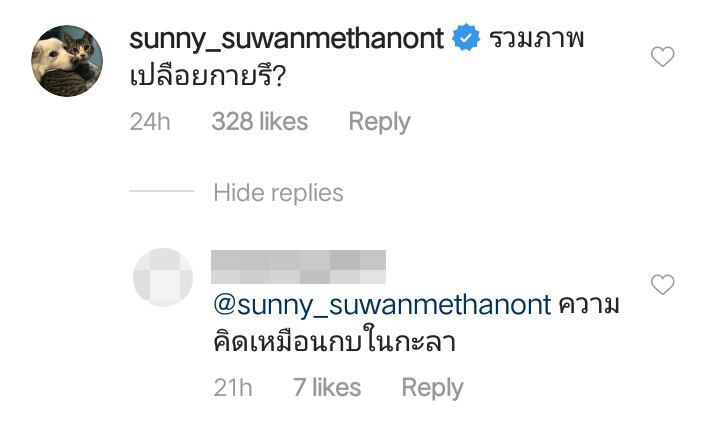Click the 21h timestamp
This screenshot has width=719, height=437.
coord(234,387)
